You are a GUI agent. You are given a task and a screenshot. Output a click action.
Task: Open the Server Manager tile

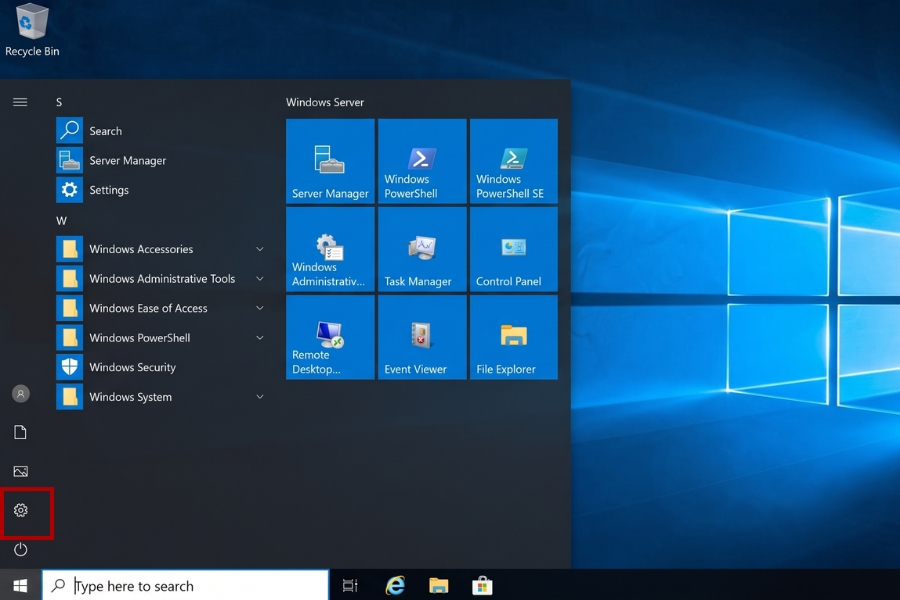[x=330, y=161]
